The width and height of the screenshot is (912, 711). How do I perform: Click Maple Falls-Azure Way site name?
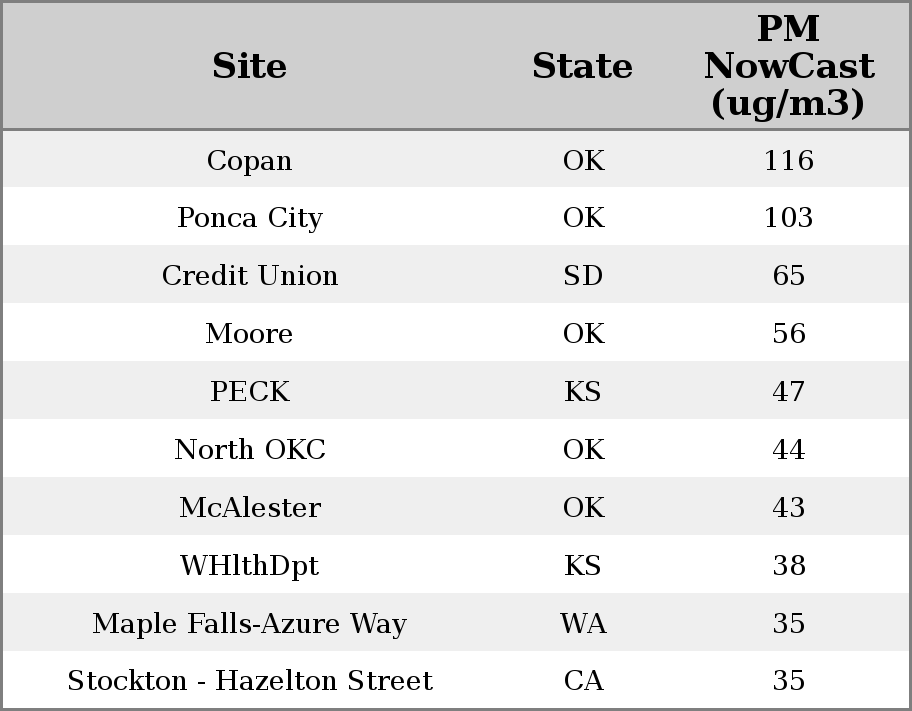point(250,624)
